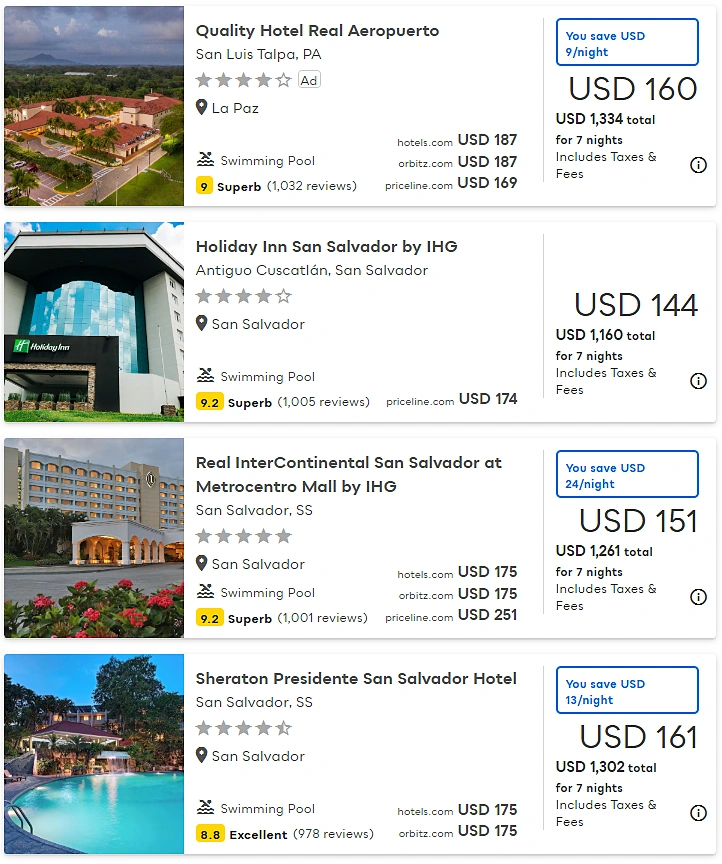Open Real InterContinental San Salvador listing title
Screen dimensions: 722x864
tap(349, 474)
